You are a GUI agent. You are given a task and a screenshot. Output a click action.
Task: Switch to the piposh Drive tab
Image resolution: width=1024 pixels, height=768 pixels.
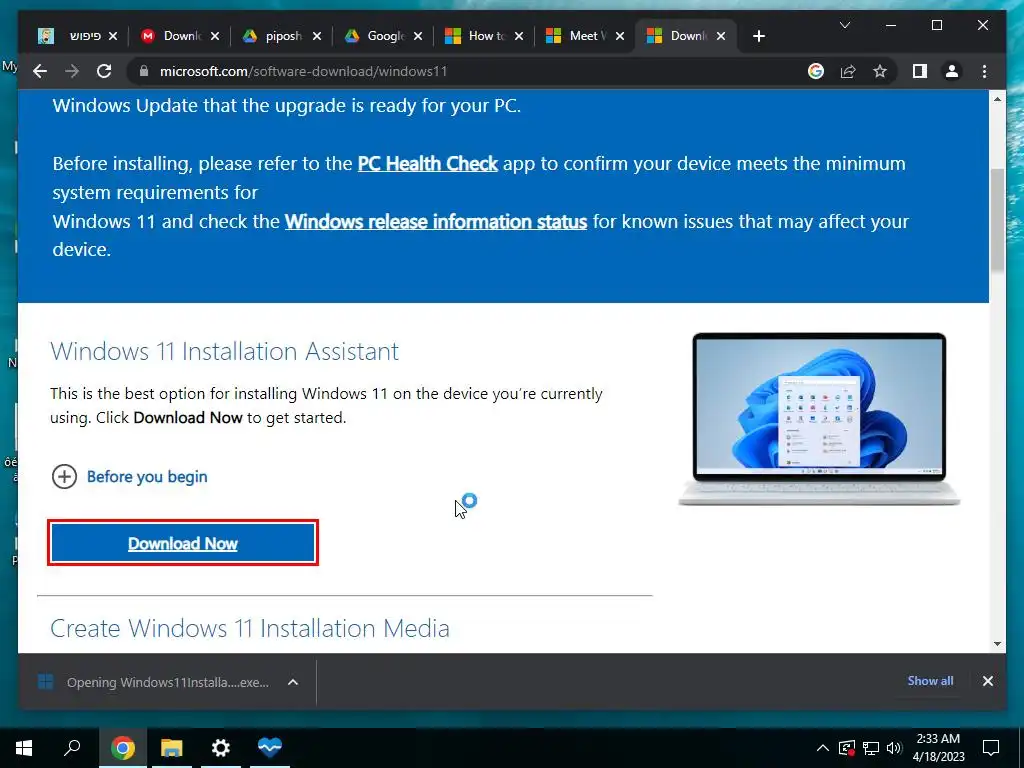[x=273, y=36]
